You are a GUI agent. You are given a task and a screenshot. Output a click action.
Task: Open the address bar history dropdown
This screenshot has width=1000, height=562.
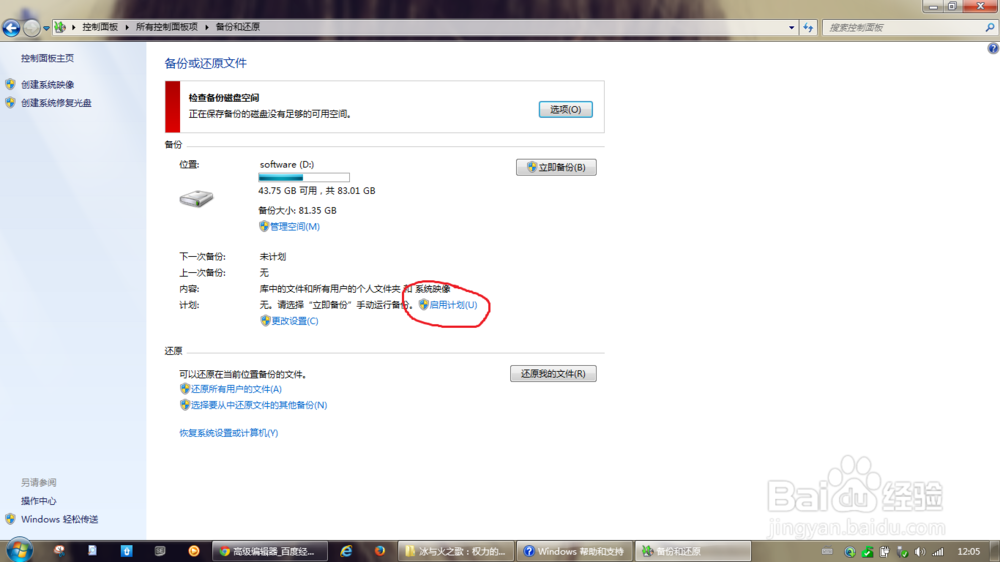pyautogui.click(x=791, y=27)
